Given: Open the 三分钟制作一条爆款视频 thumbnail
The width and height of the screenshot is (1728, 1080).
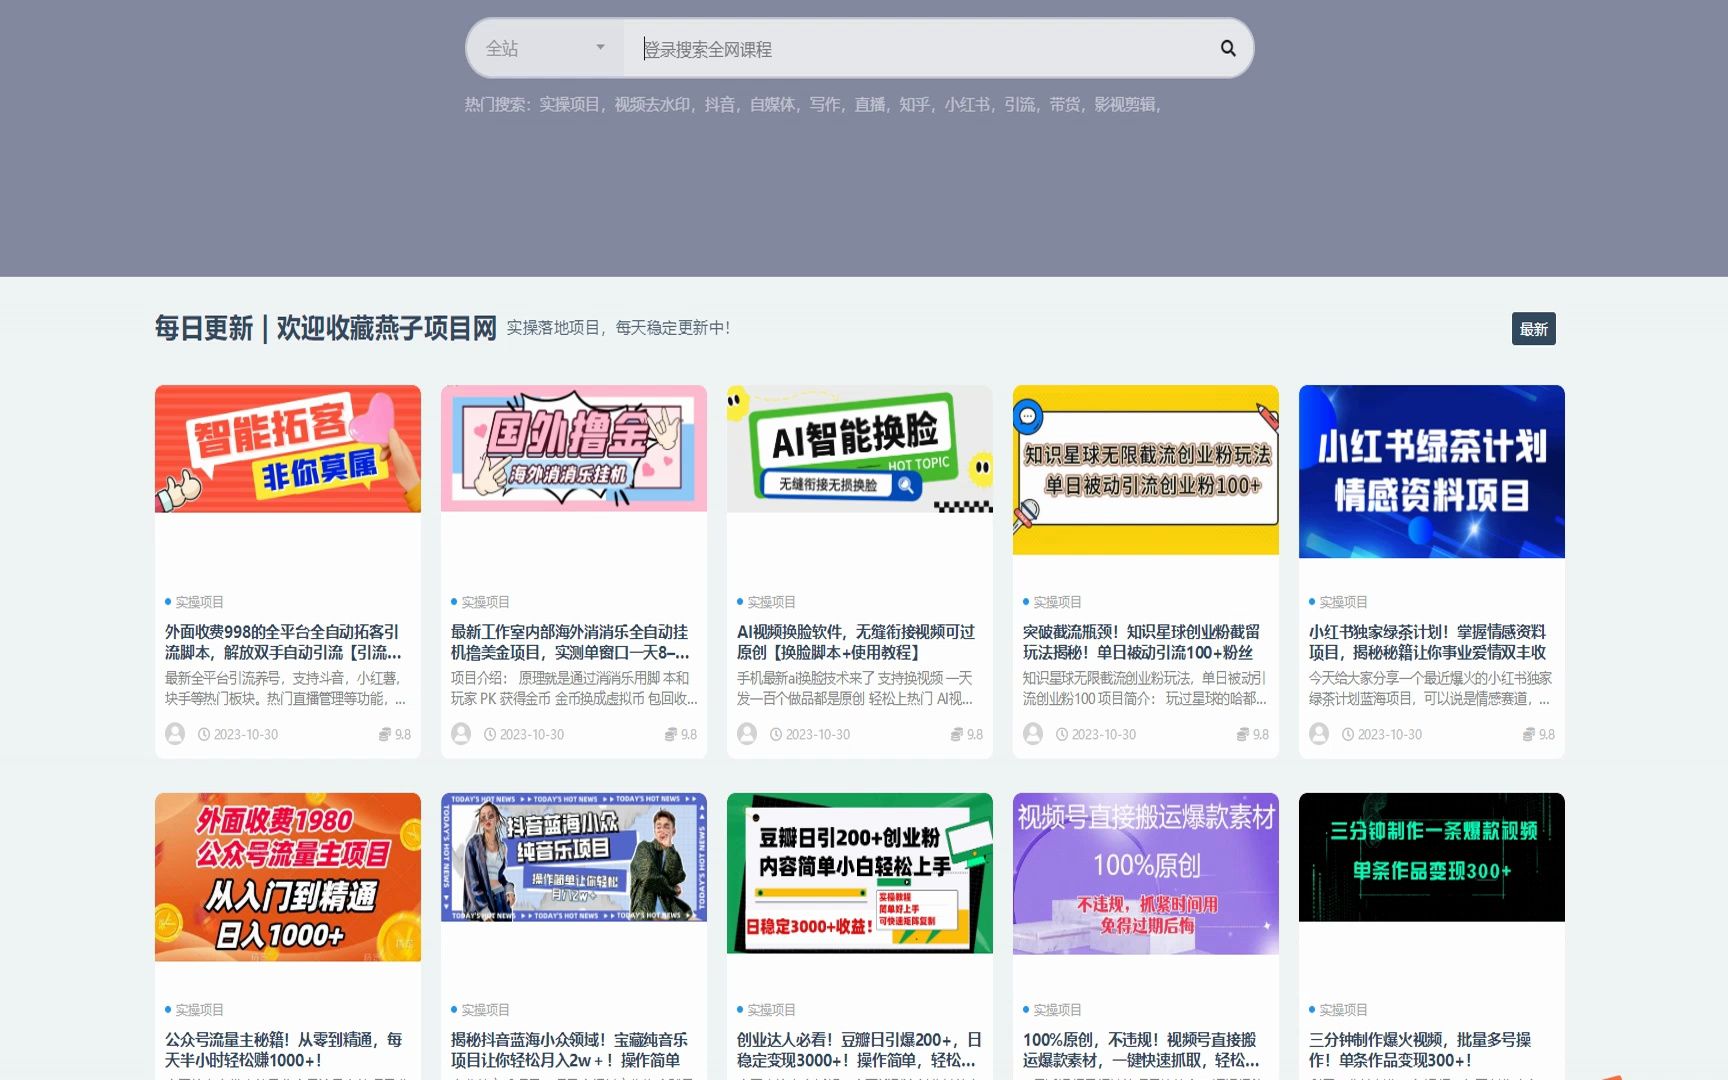Looking at the screenshot, I should [1432, 857].
